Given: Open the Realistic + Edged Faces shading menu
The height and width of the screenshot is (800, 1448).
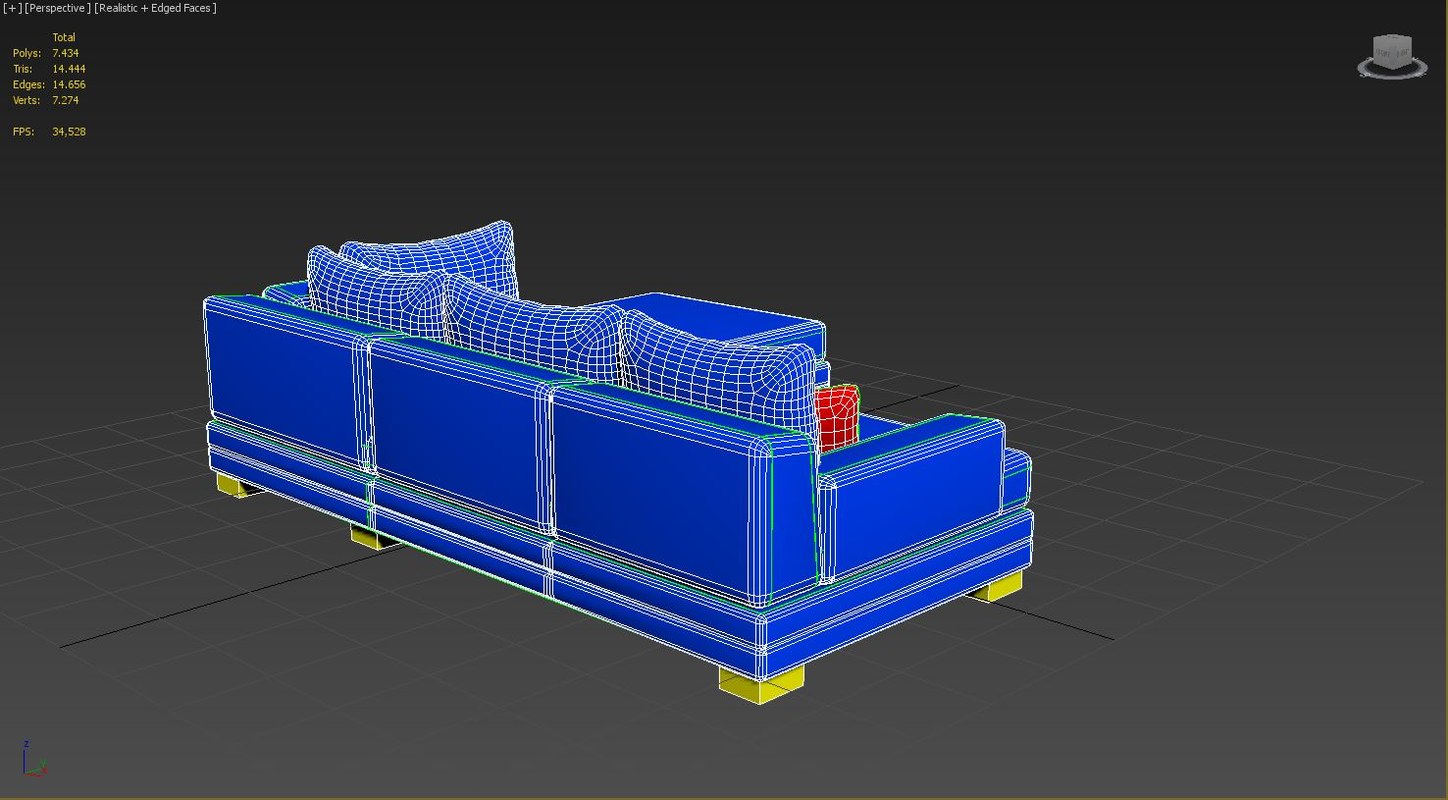Looking at the screenshot, I should 155,8.
